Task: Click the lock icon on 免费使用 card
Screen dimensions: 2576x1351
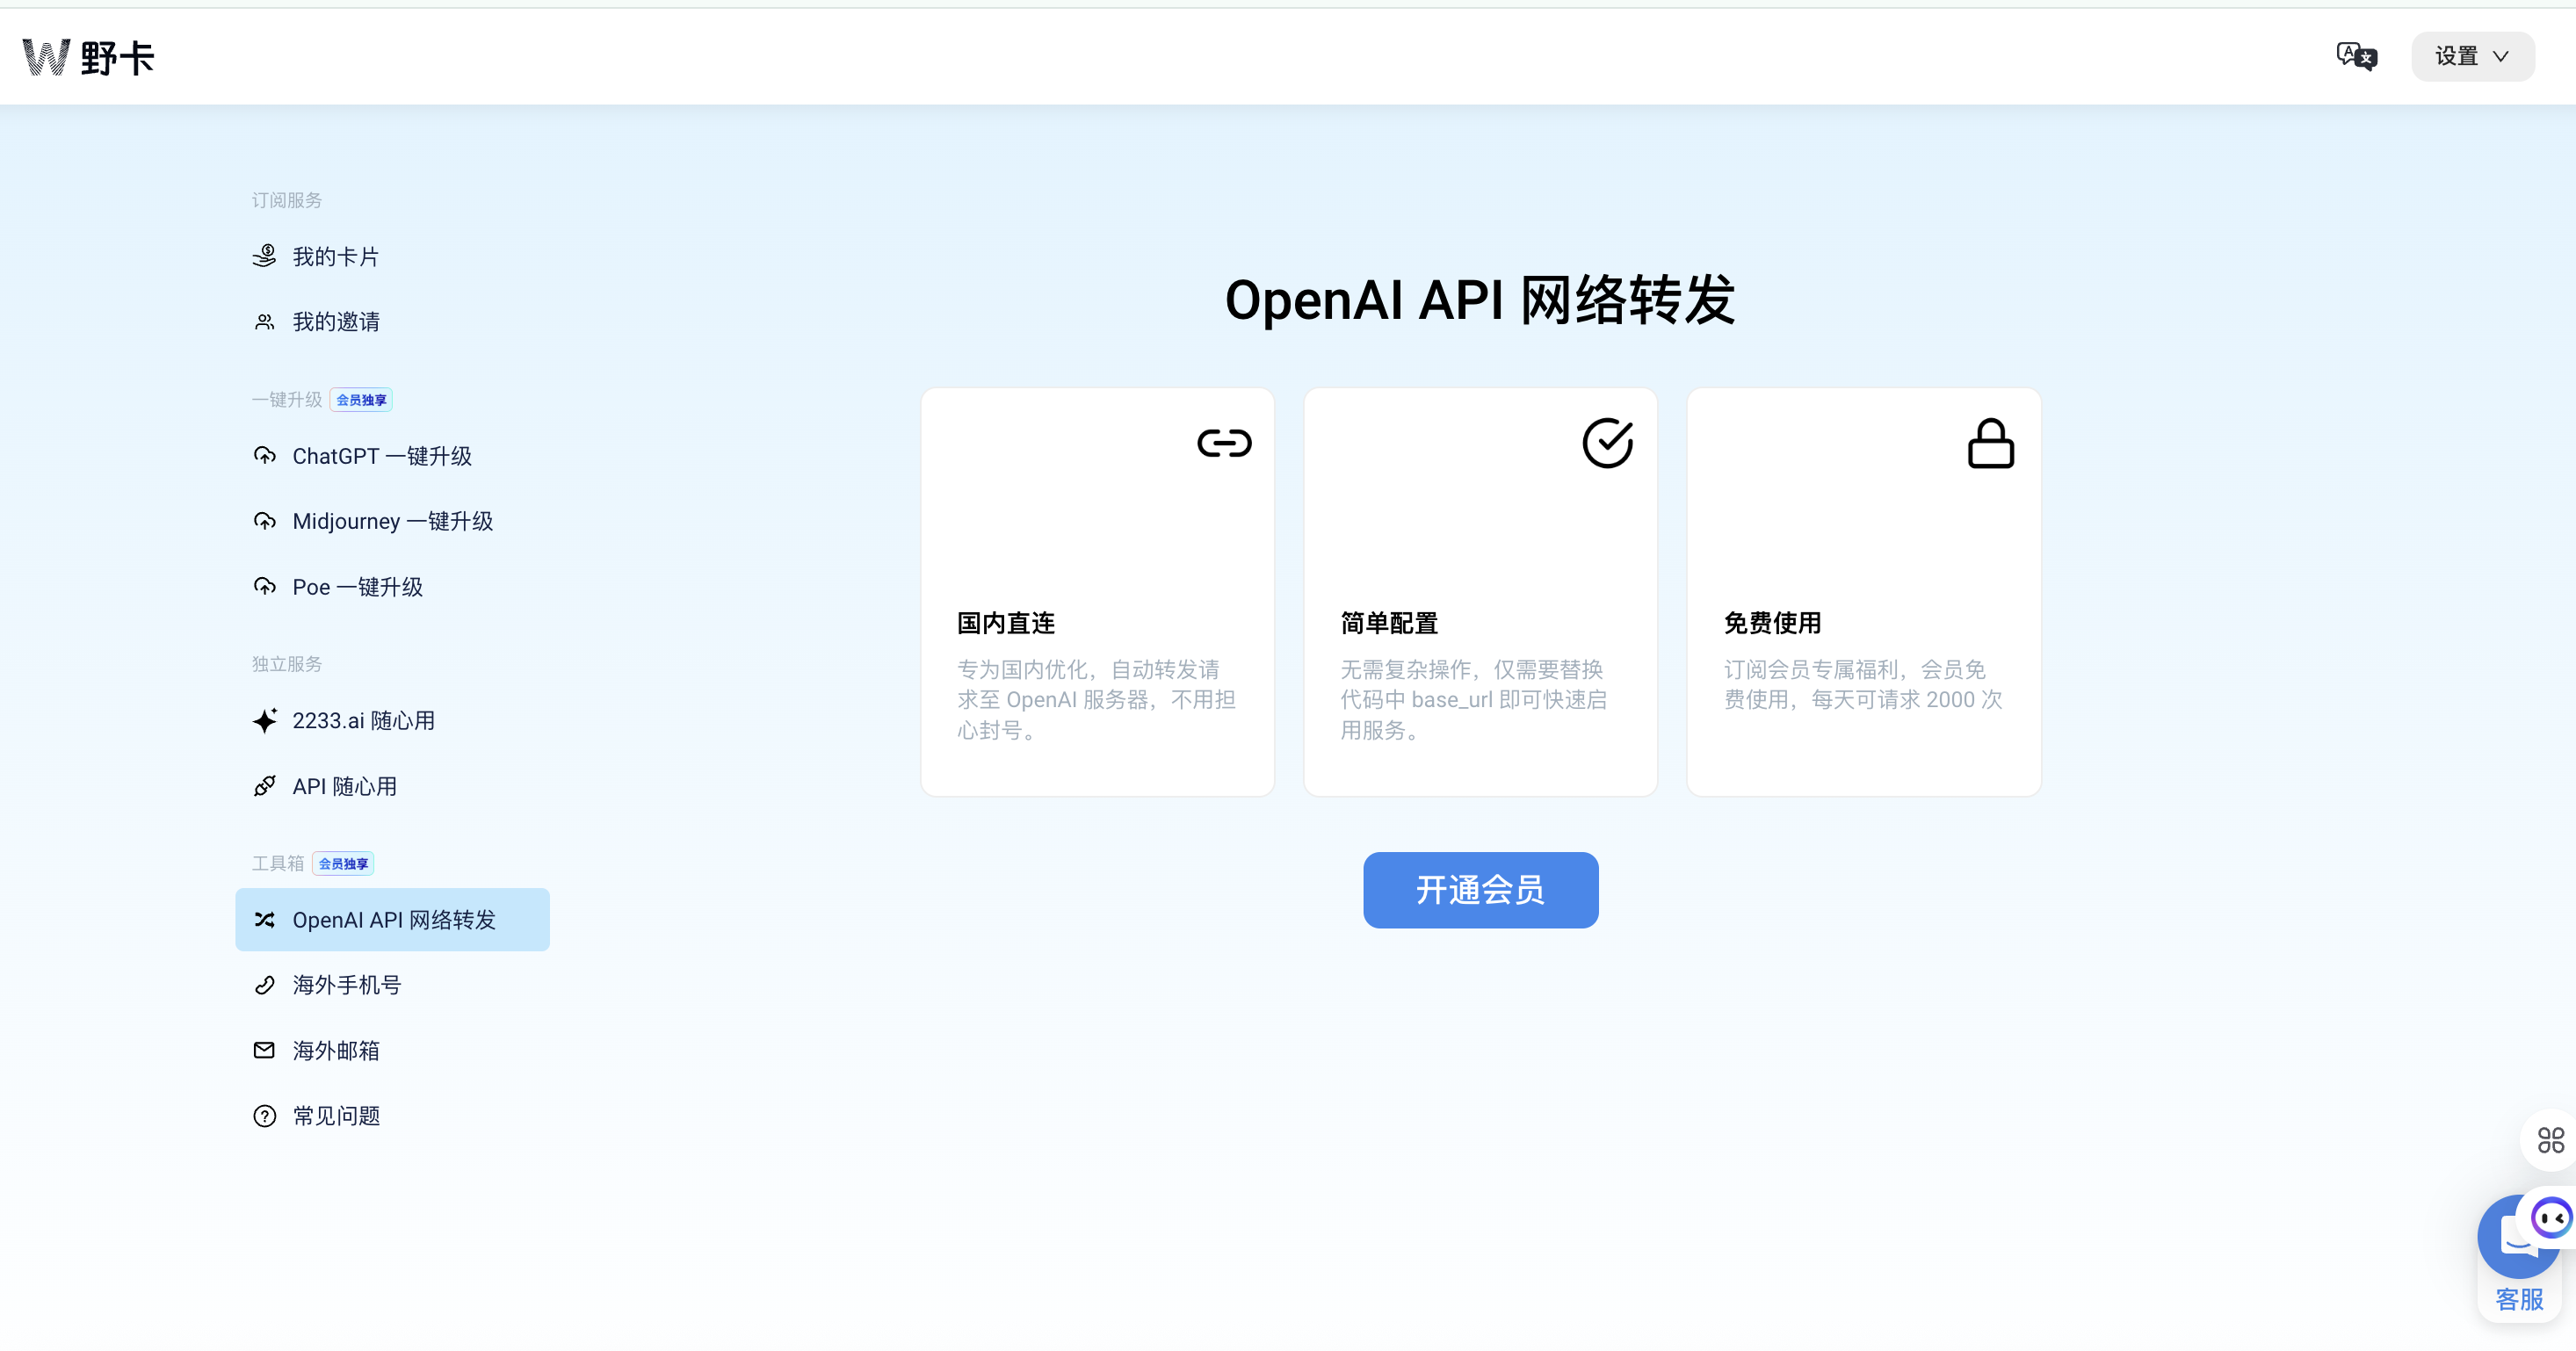Action: pyautogui.click(x=1990, y=443)
